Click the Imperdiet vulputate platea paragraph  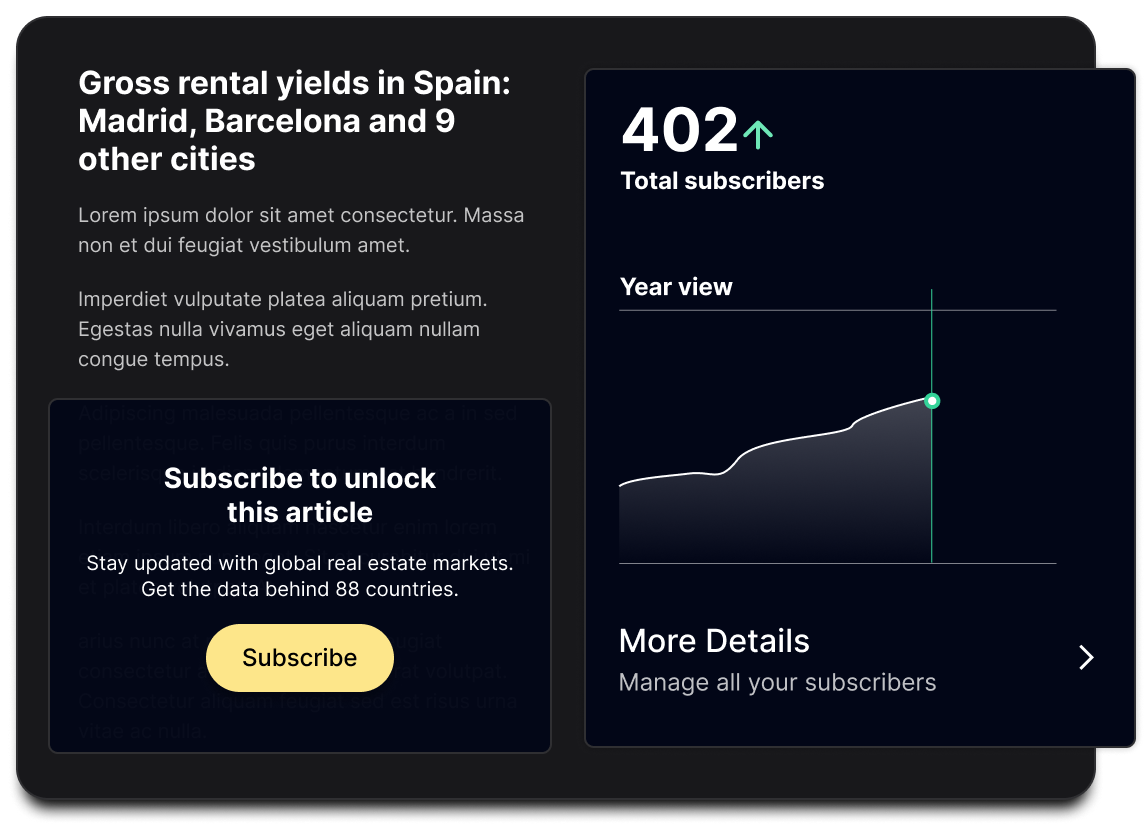click(x=283, y=329)
